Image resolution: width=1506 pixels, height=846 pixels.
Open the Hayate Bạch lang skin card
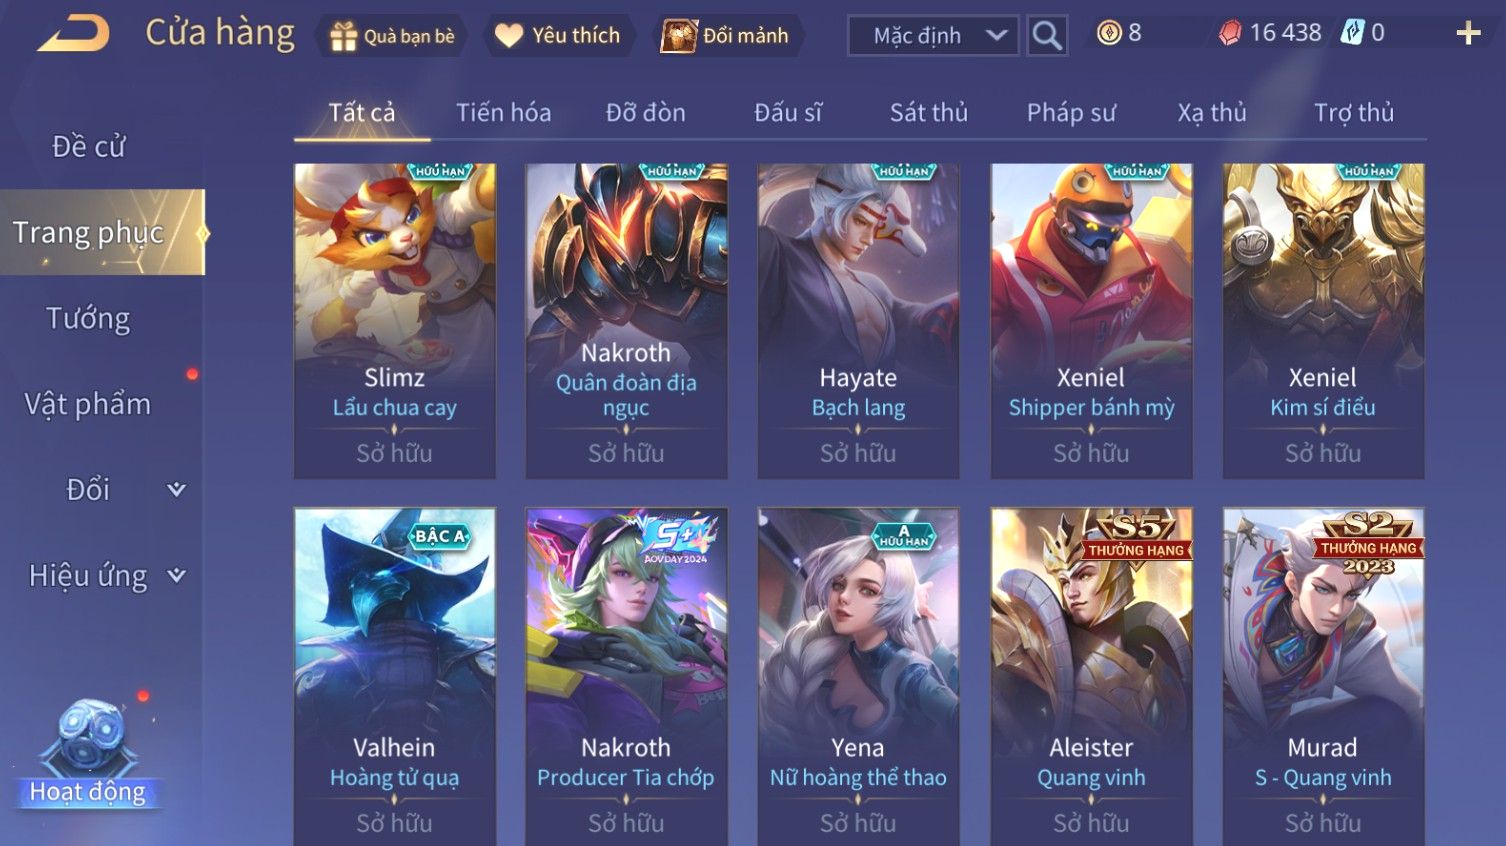(858, 321)
